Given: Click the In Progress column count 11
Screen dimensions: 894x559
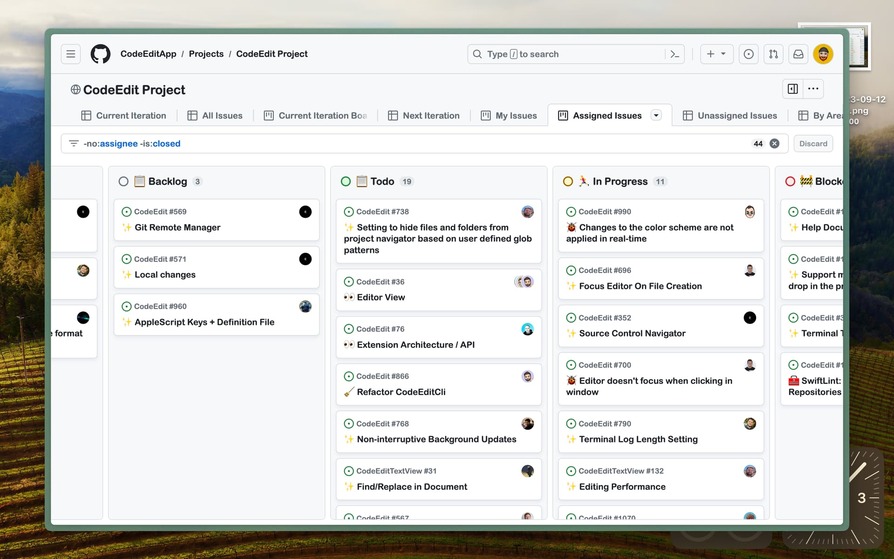Looking at the screenshot, I should tap(660, 181).
